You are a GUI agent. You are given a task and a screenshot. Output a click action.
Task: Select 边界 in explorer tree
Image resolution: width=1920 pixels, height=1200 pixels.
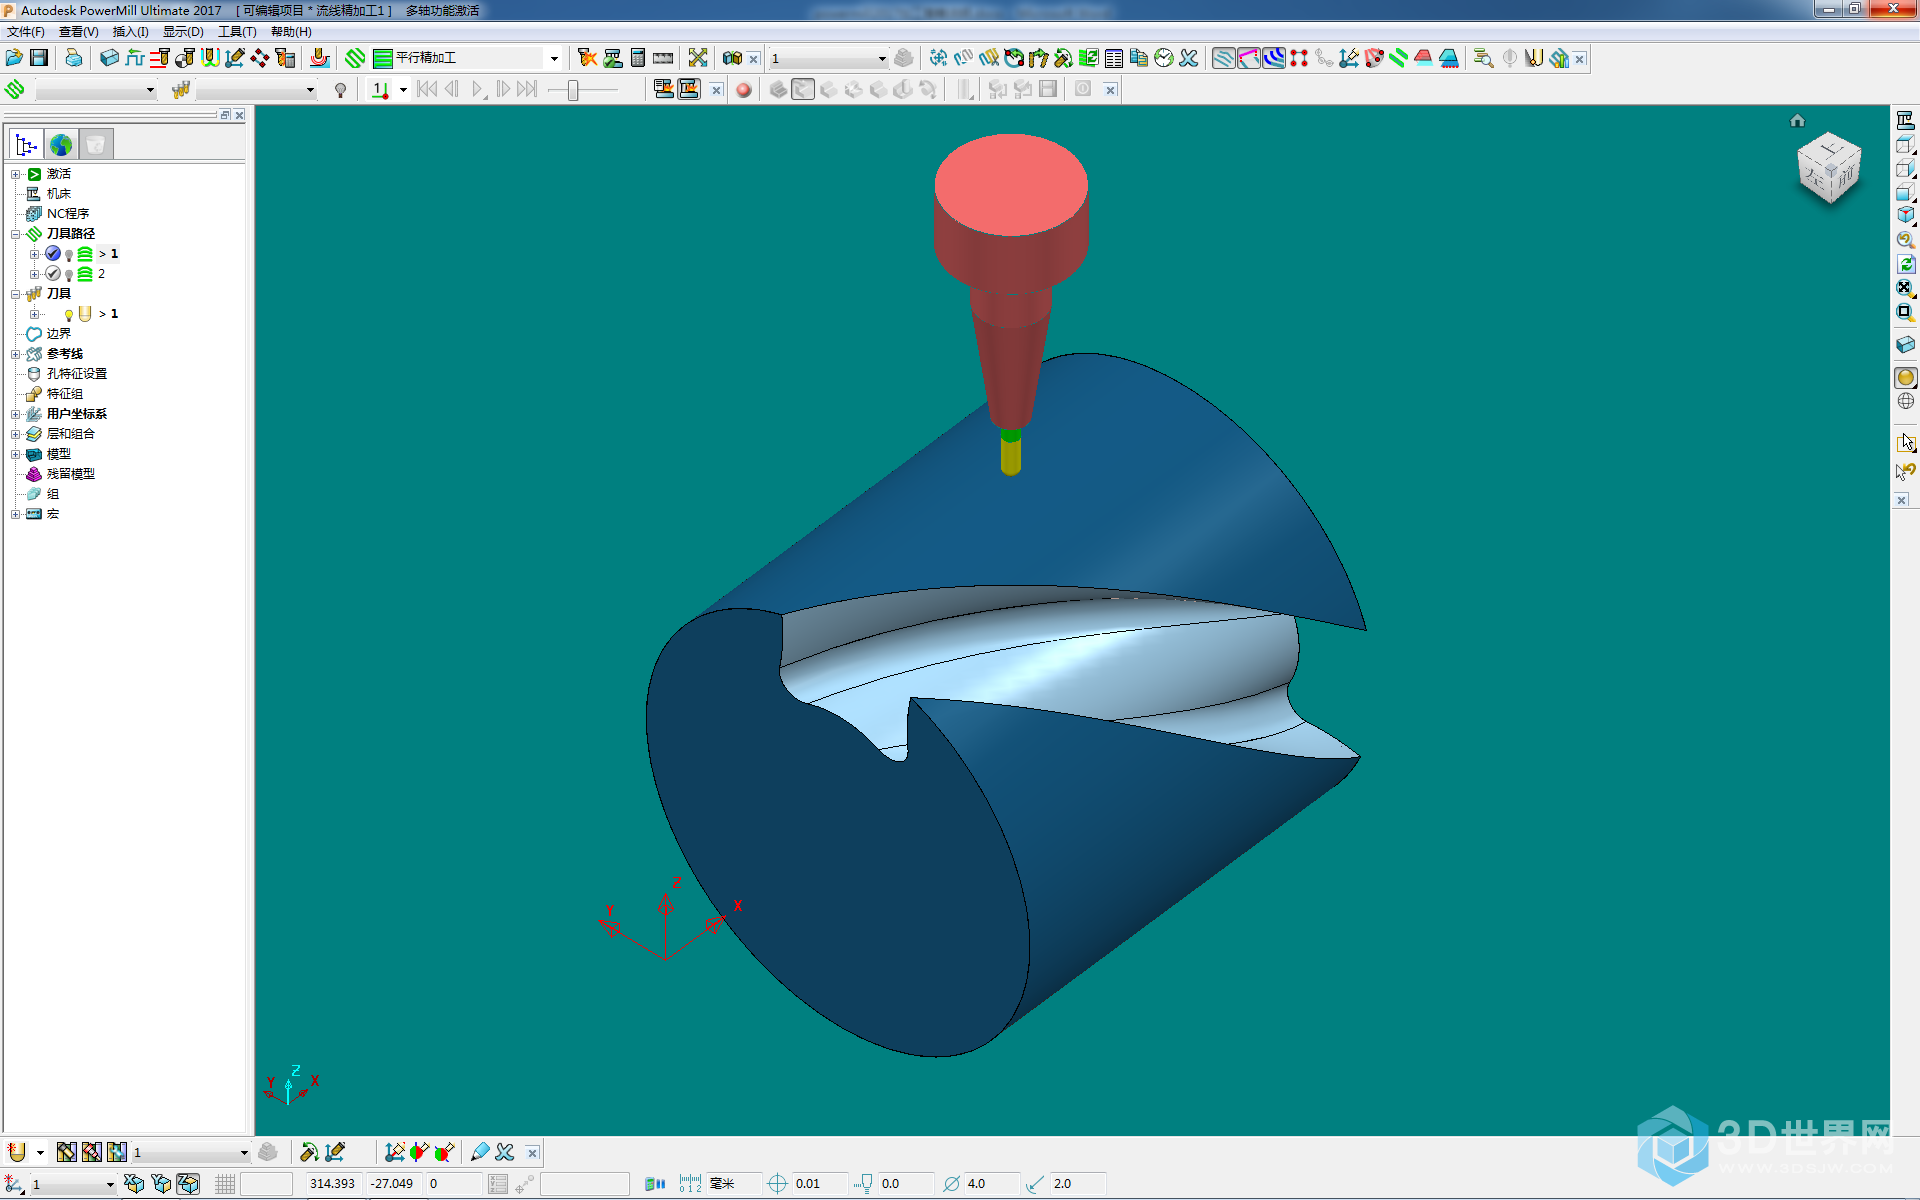click(x=58, y=334)
